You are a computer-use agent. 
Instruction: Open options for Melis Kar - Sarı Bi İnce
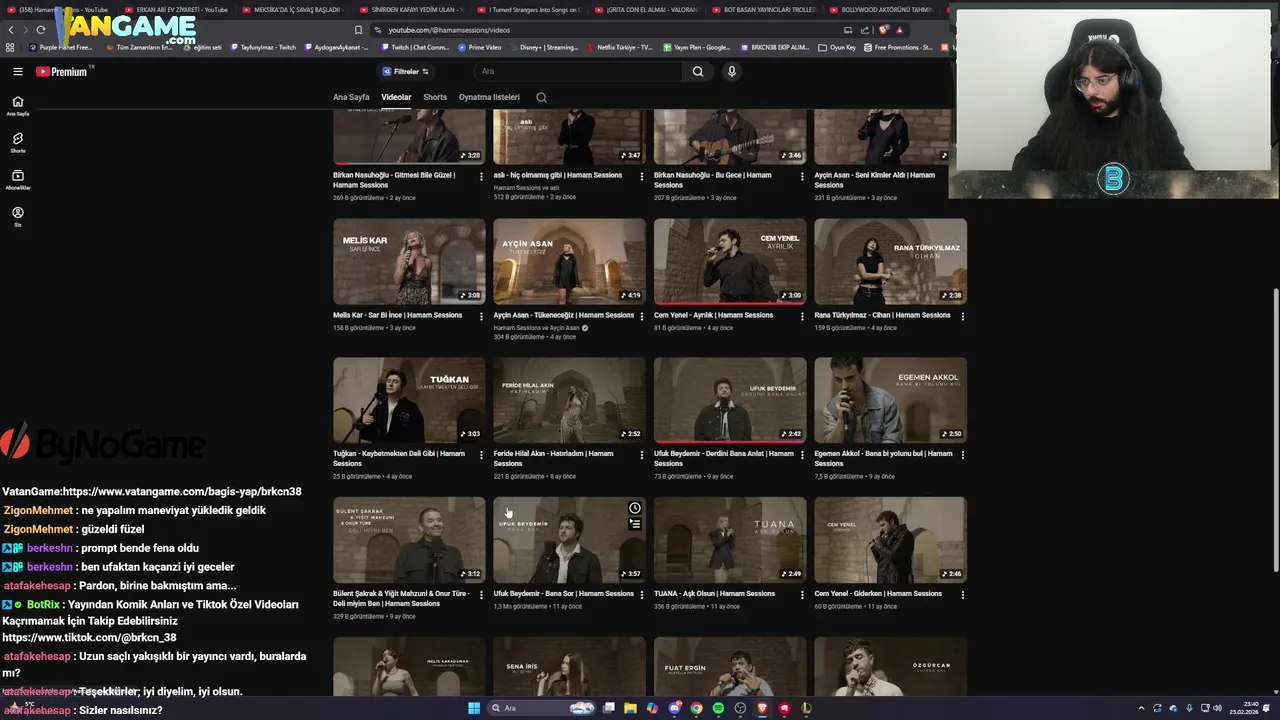481,316
